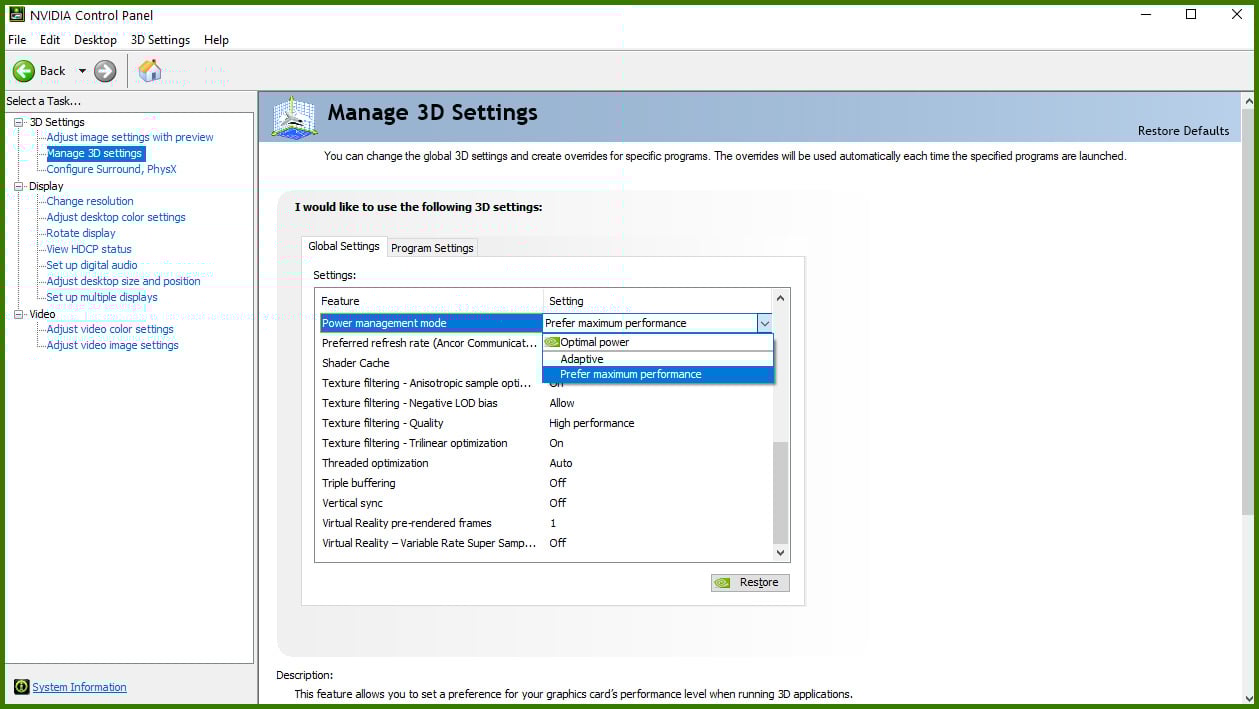The image size is (1259, 709).
Task: Select the Shader Cache row
Action: pos(430,363)
